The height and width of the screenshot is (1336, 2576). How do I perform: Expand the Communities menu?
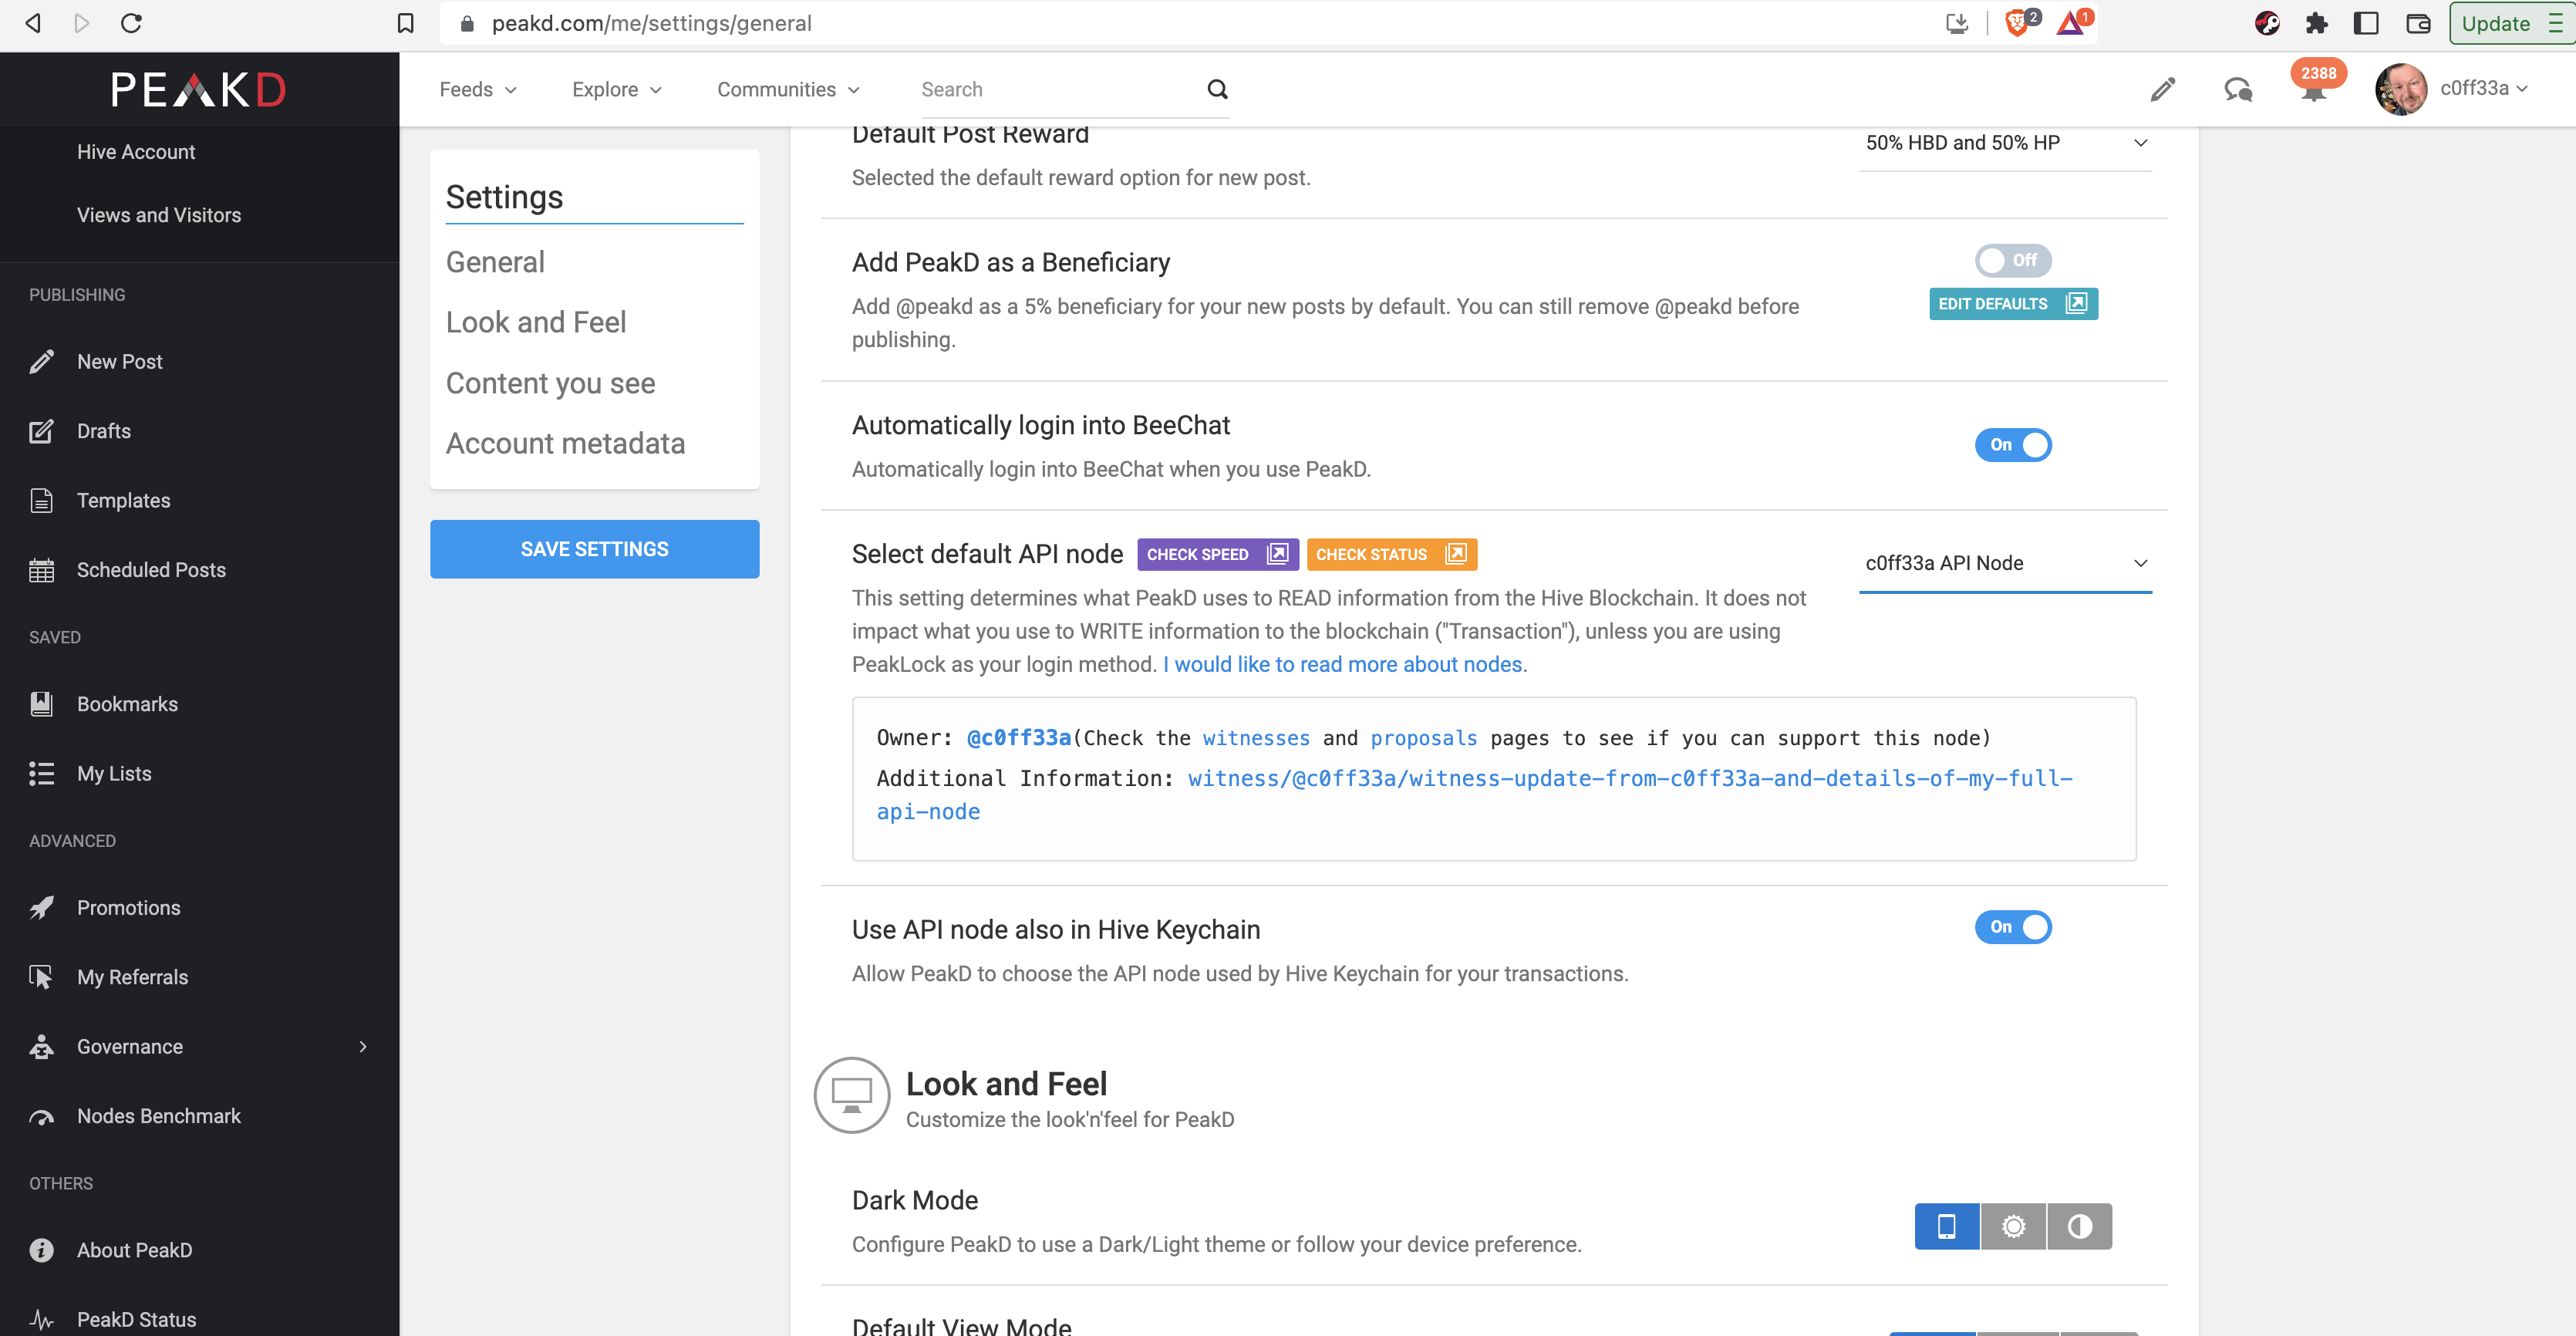[788, 89]
